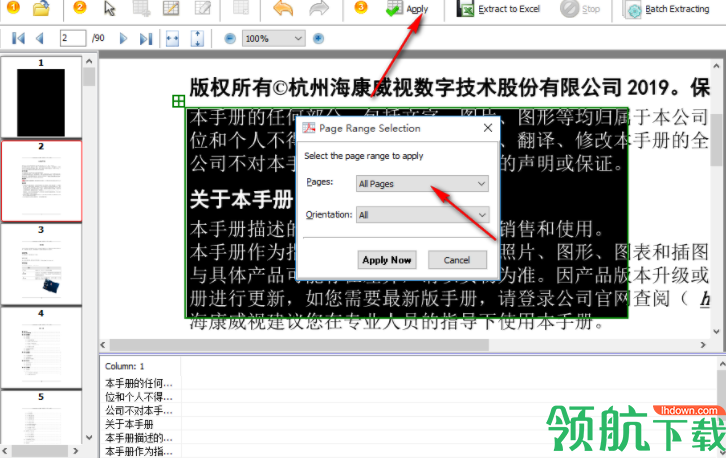Viewport: 726px width, 458px height.
Task: Click the grayed table layout icon
Action: pyautogui.click(x=241, y=8)
